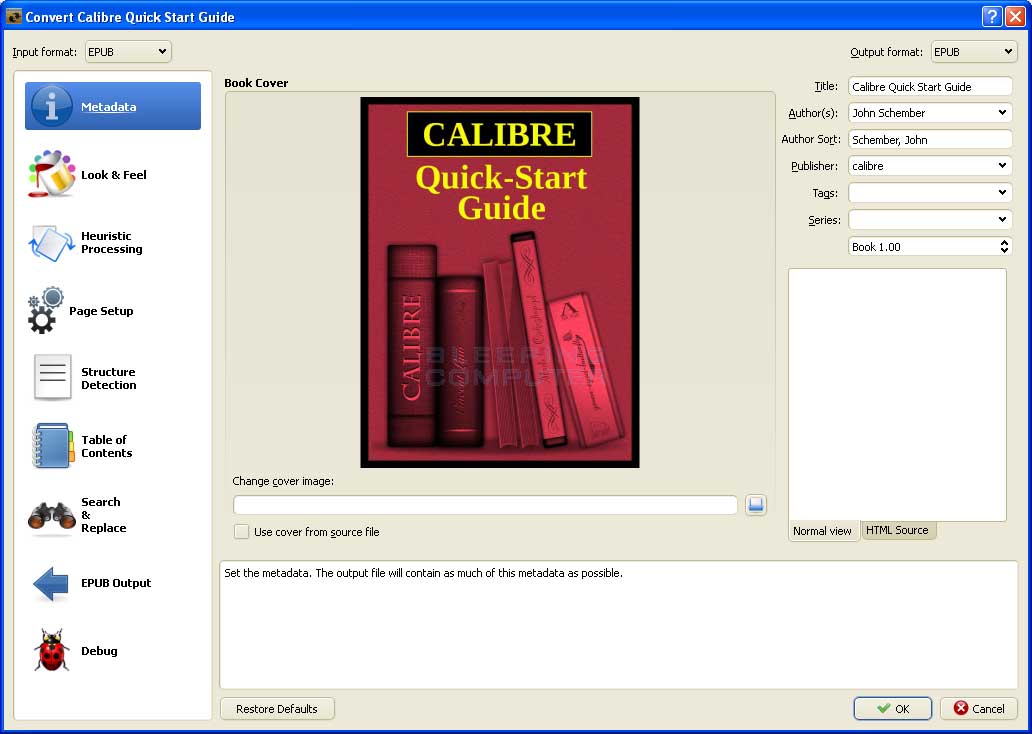The image size is (1032, 734).
Task: Open the Look & Feel paint bucket icon
Action: pyautogui.click(x=52, y=175)
